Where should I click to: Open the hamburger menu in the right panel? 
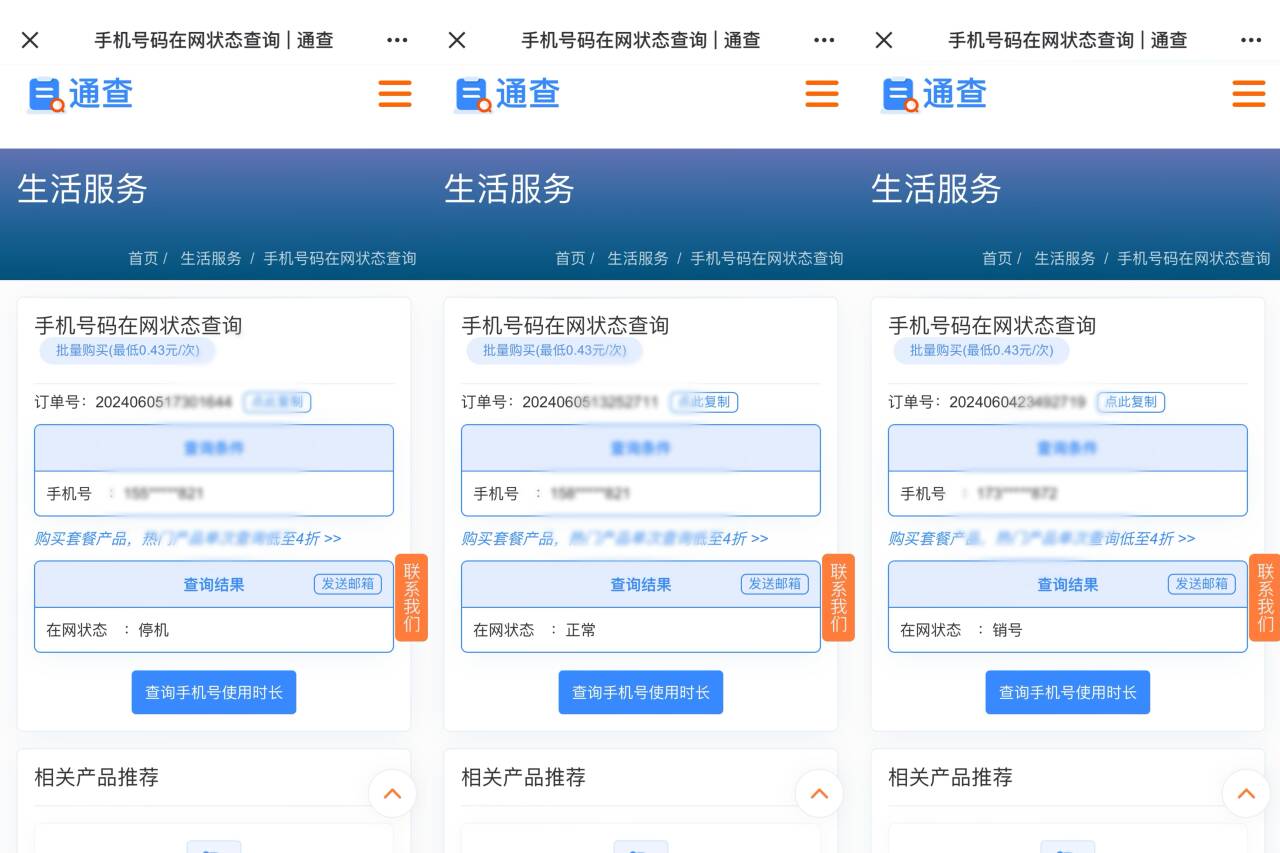[1249, 93]
